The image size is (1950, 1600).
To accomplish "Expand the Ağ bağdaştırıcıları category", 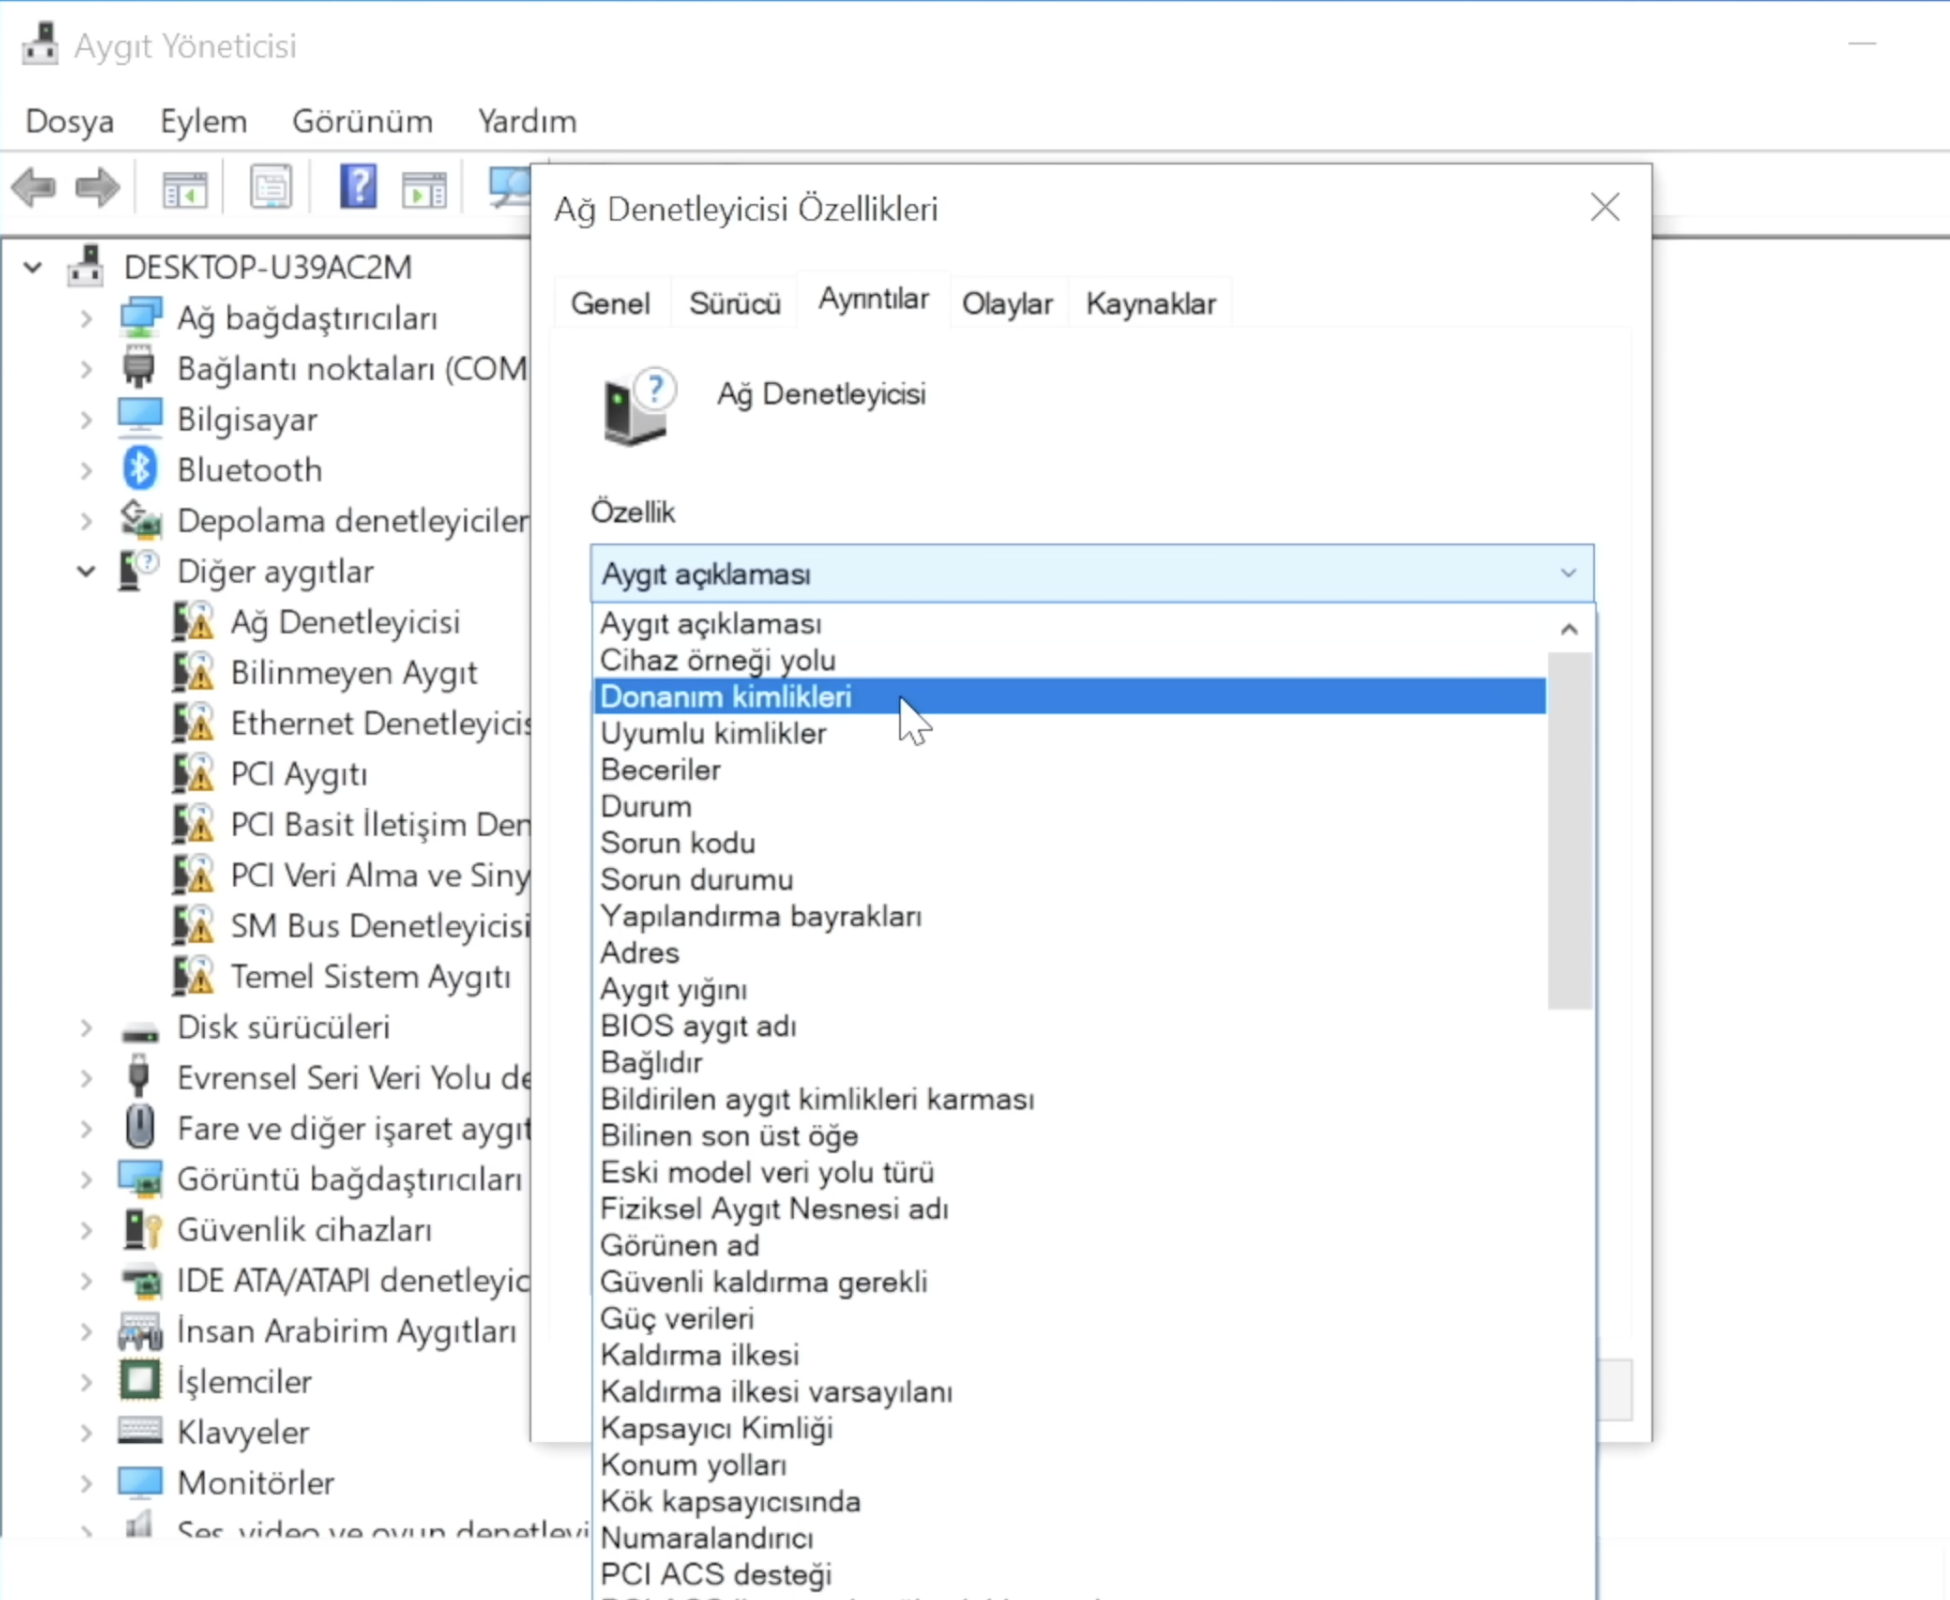I will (86, 318).
